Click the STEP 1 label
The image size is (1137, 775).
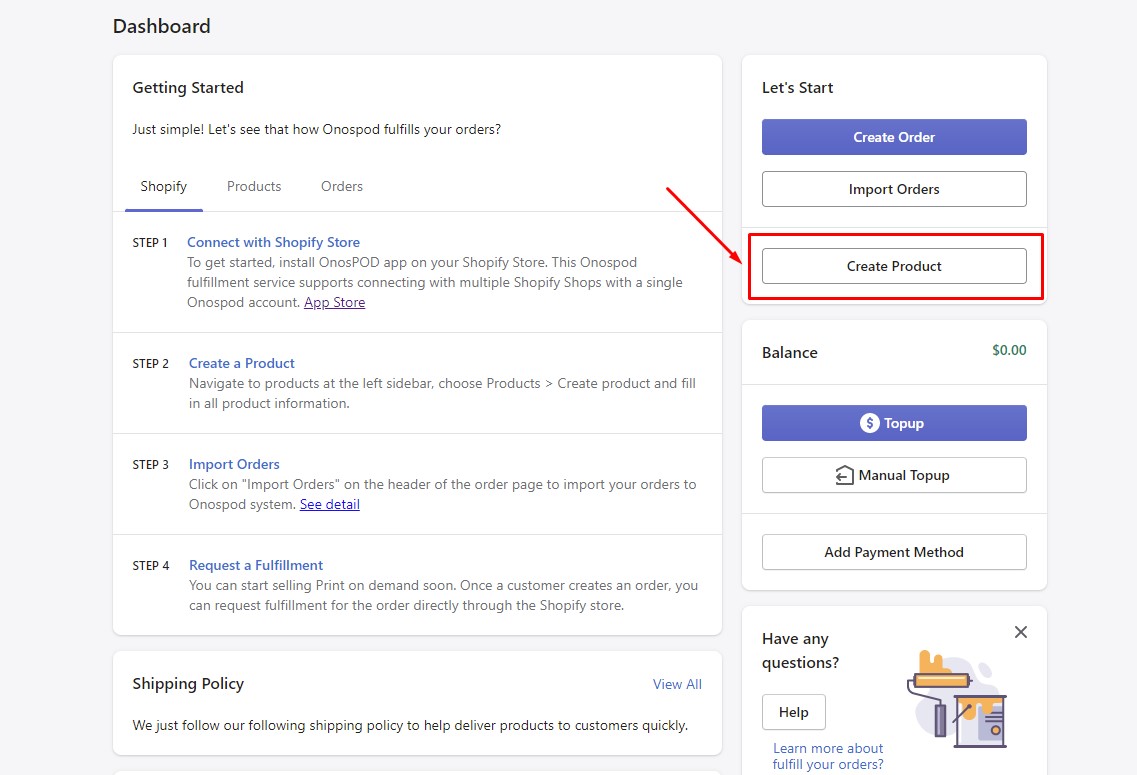click(x=150, y=243)
